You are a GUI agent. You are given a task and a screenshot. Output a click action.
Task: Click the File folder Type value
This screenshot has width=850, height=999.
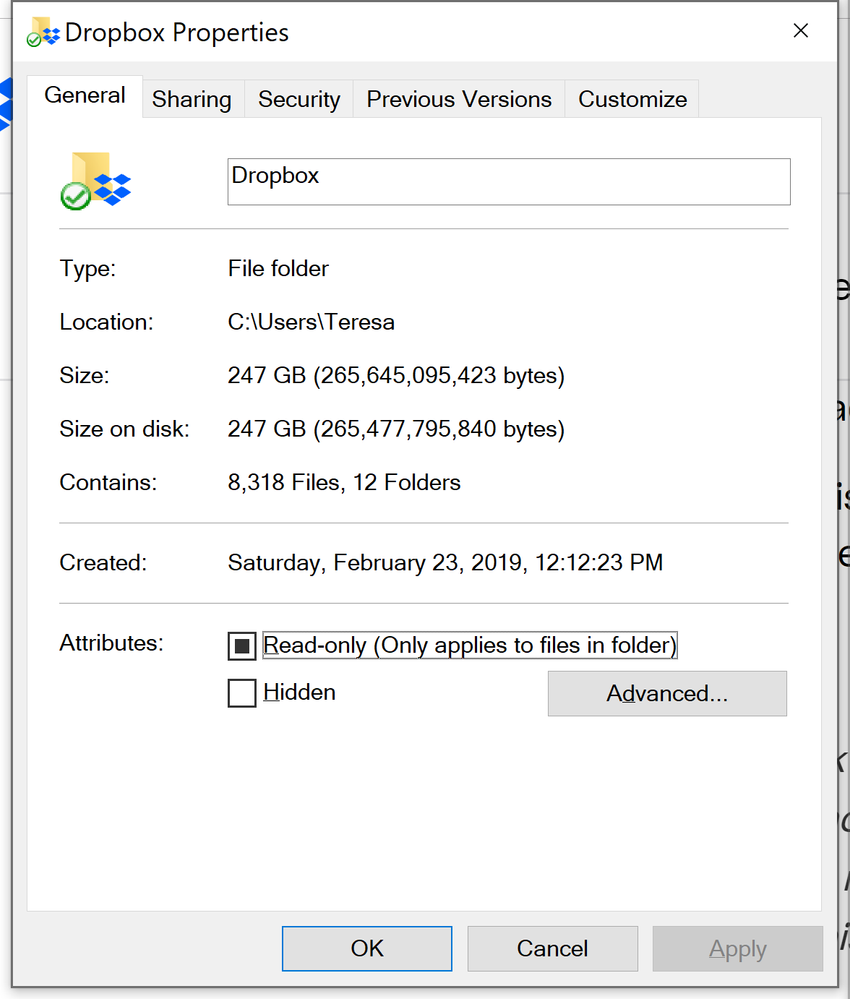tap(278, 268)
